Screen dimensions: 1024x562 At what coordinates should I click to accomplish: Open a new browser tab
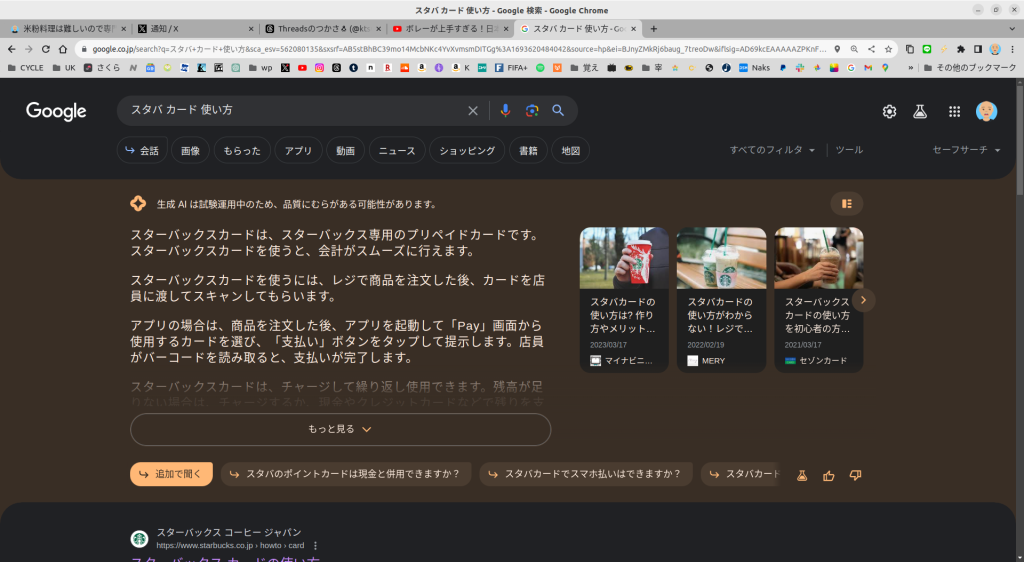[654, 29]
